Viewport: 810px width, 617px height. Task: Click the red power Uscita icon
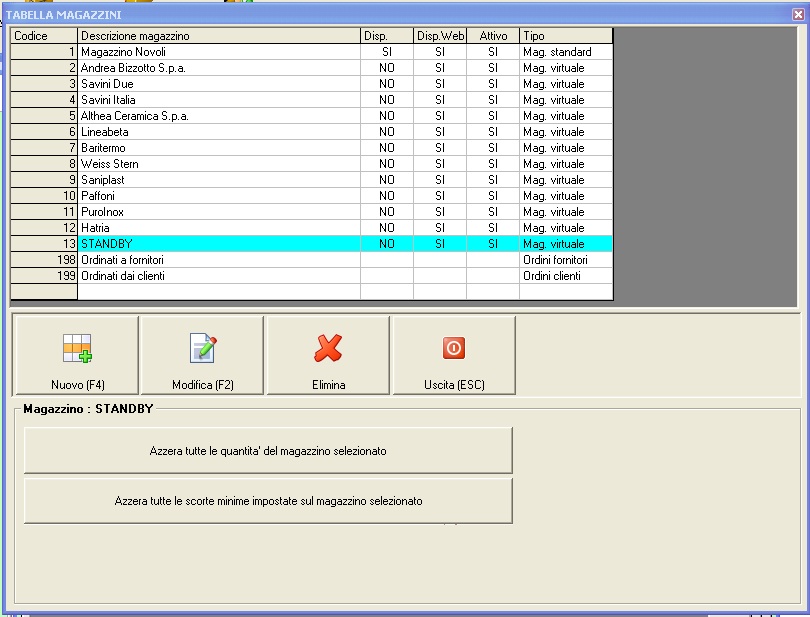pos(454,348)
